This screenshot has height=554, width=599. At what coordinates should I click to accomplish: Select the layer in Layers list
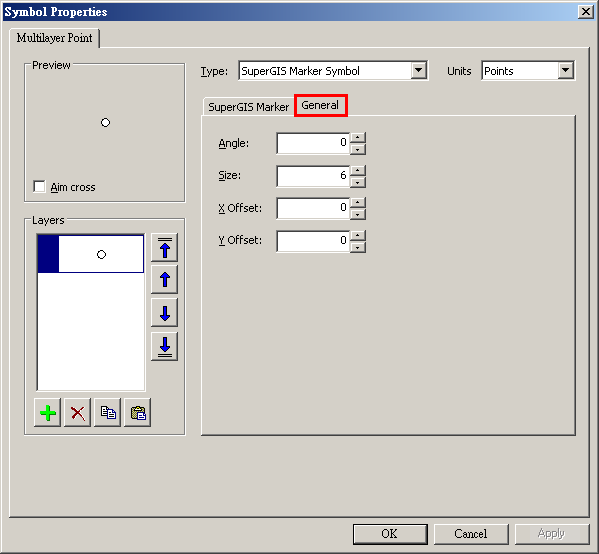[x=91, y=254]
